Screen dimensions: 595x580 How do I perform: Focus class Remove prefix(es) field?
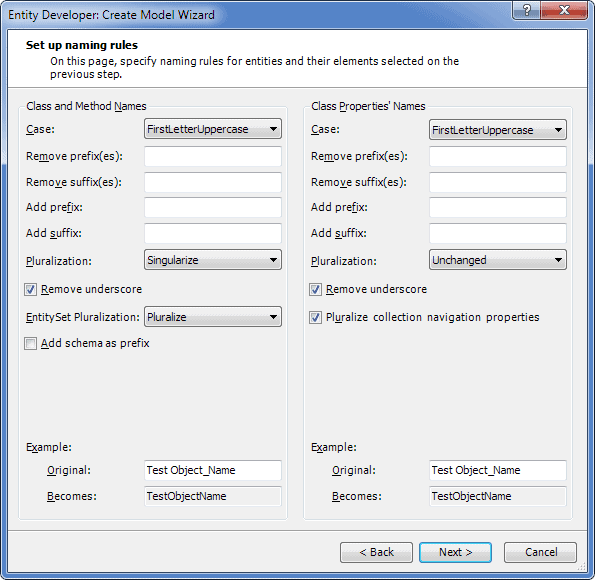[213, 156]
